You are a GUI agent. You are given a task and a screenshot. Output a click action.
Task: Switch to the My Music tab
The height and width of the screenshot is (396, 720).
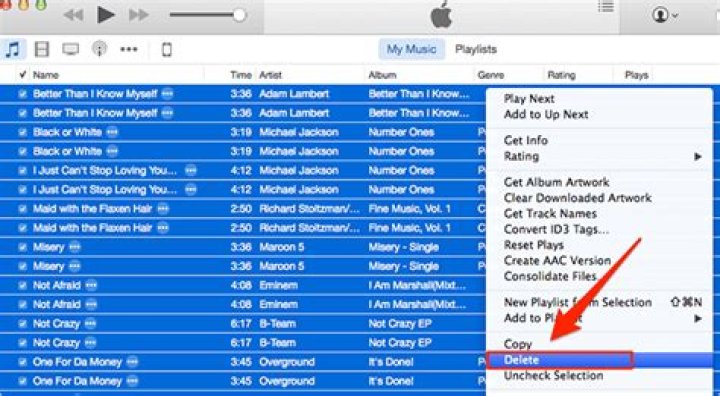(x=411, y=49)
